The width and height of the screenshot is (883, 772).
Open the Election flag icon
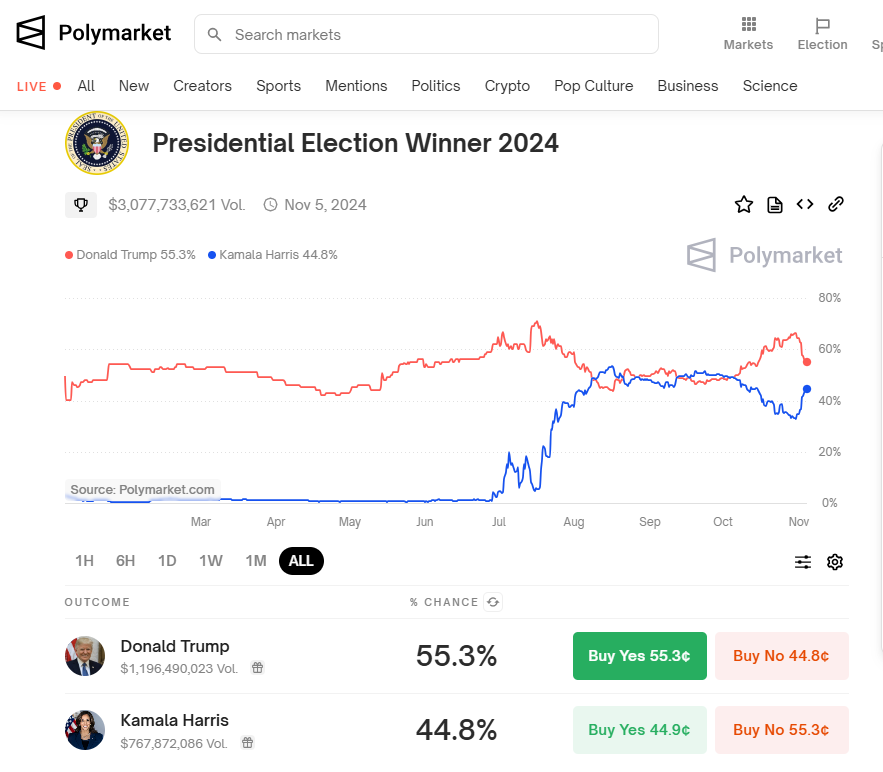(x=822, y=25)
